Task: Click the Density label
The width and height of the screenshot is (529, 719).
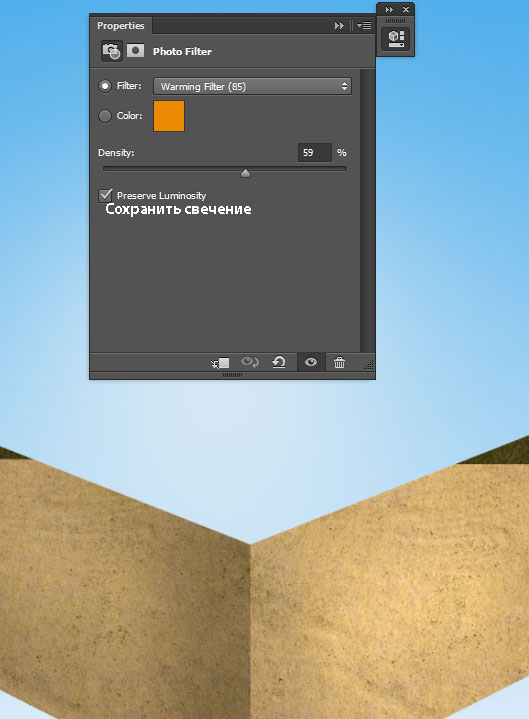Action: tap(116, 153)
